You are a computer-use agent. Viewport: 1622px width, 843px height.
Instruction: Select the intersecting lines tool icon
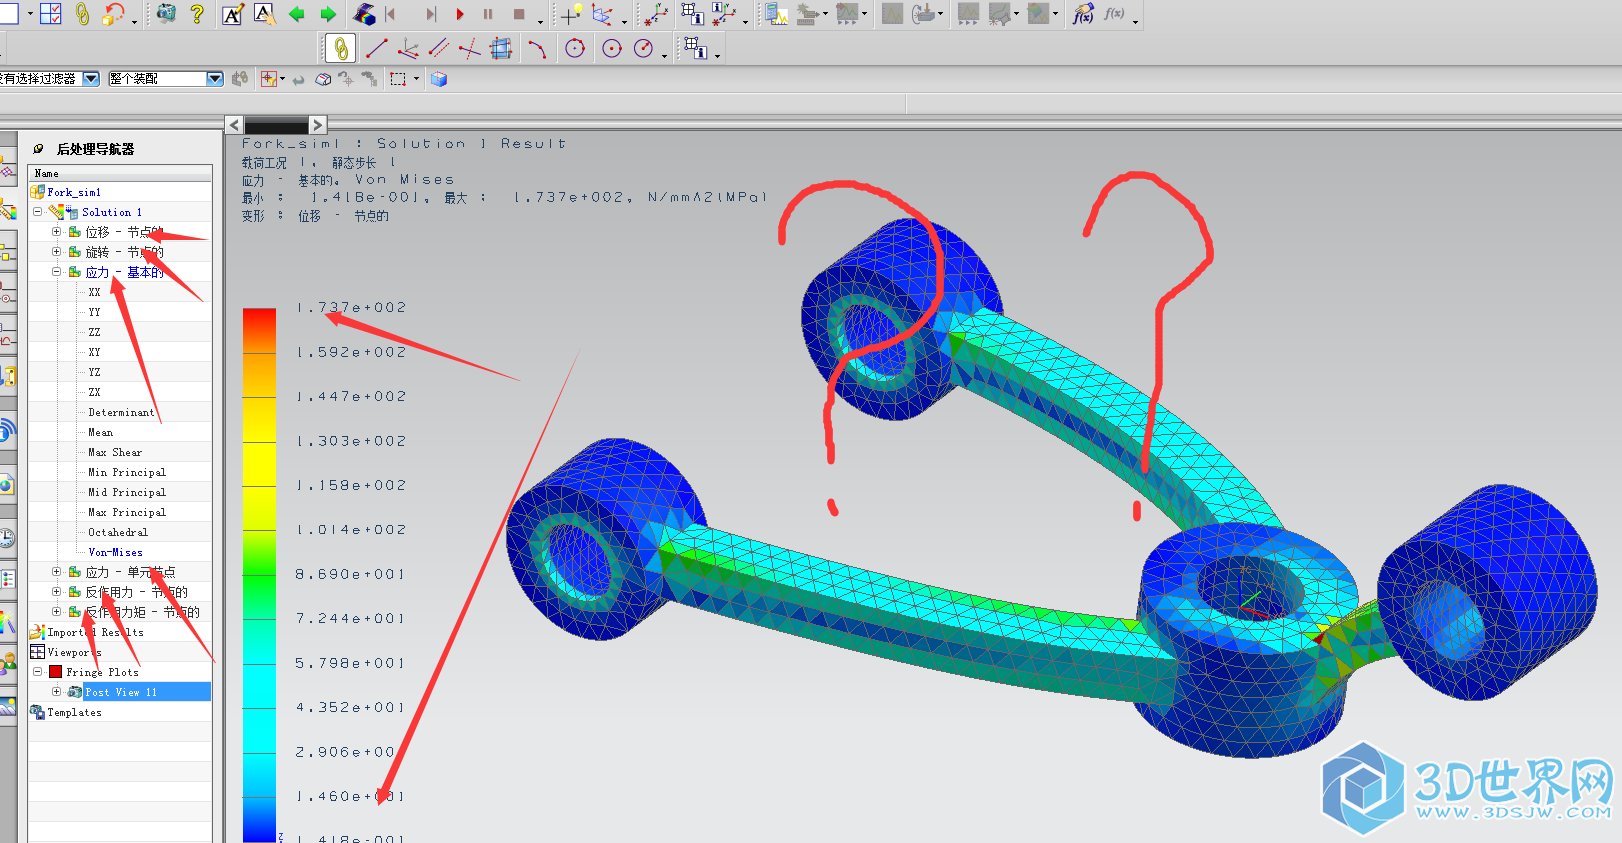(469, 48)
